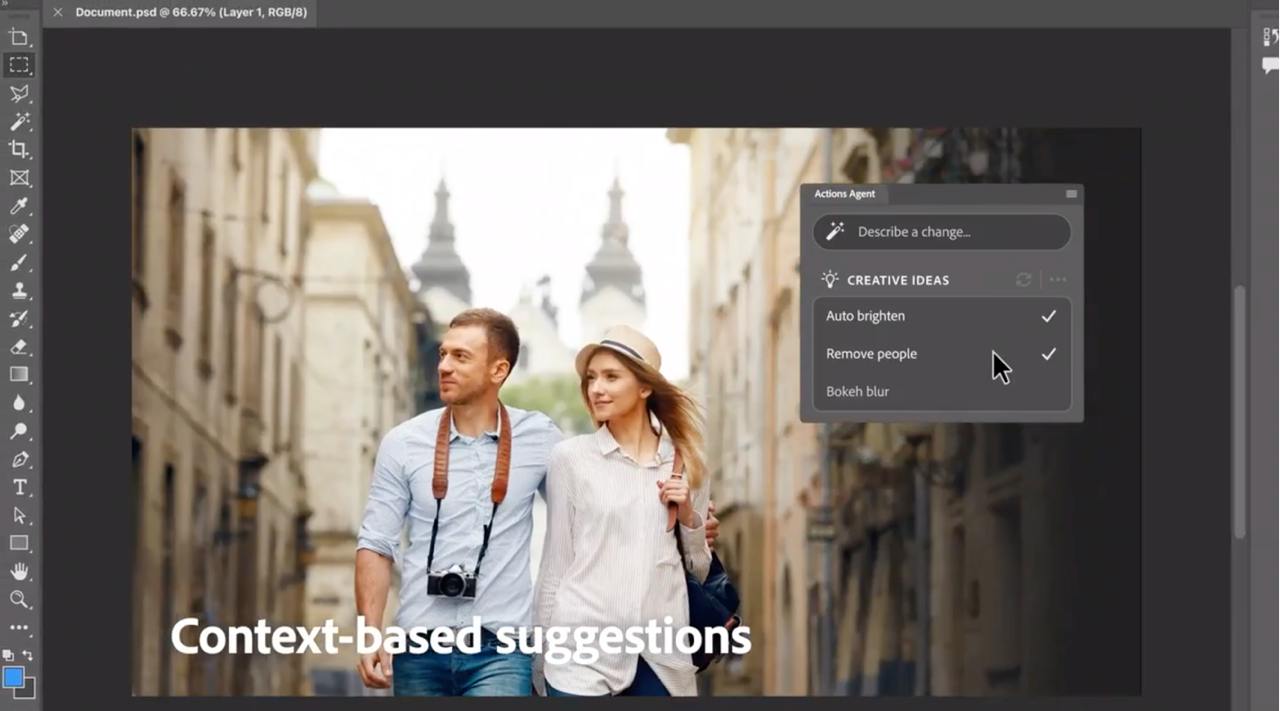
Task: Refresh the Creative Ideas suggestions
Action: [x=1023, y=280]
